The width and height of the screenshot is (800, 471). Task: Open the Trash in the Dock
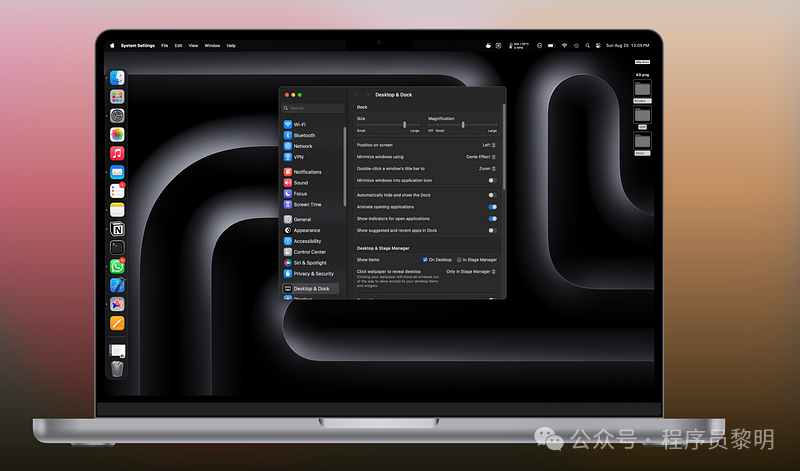[x=117, y=368]
